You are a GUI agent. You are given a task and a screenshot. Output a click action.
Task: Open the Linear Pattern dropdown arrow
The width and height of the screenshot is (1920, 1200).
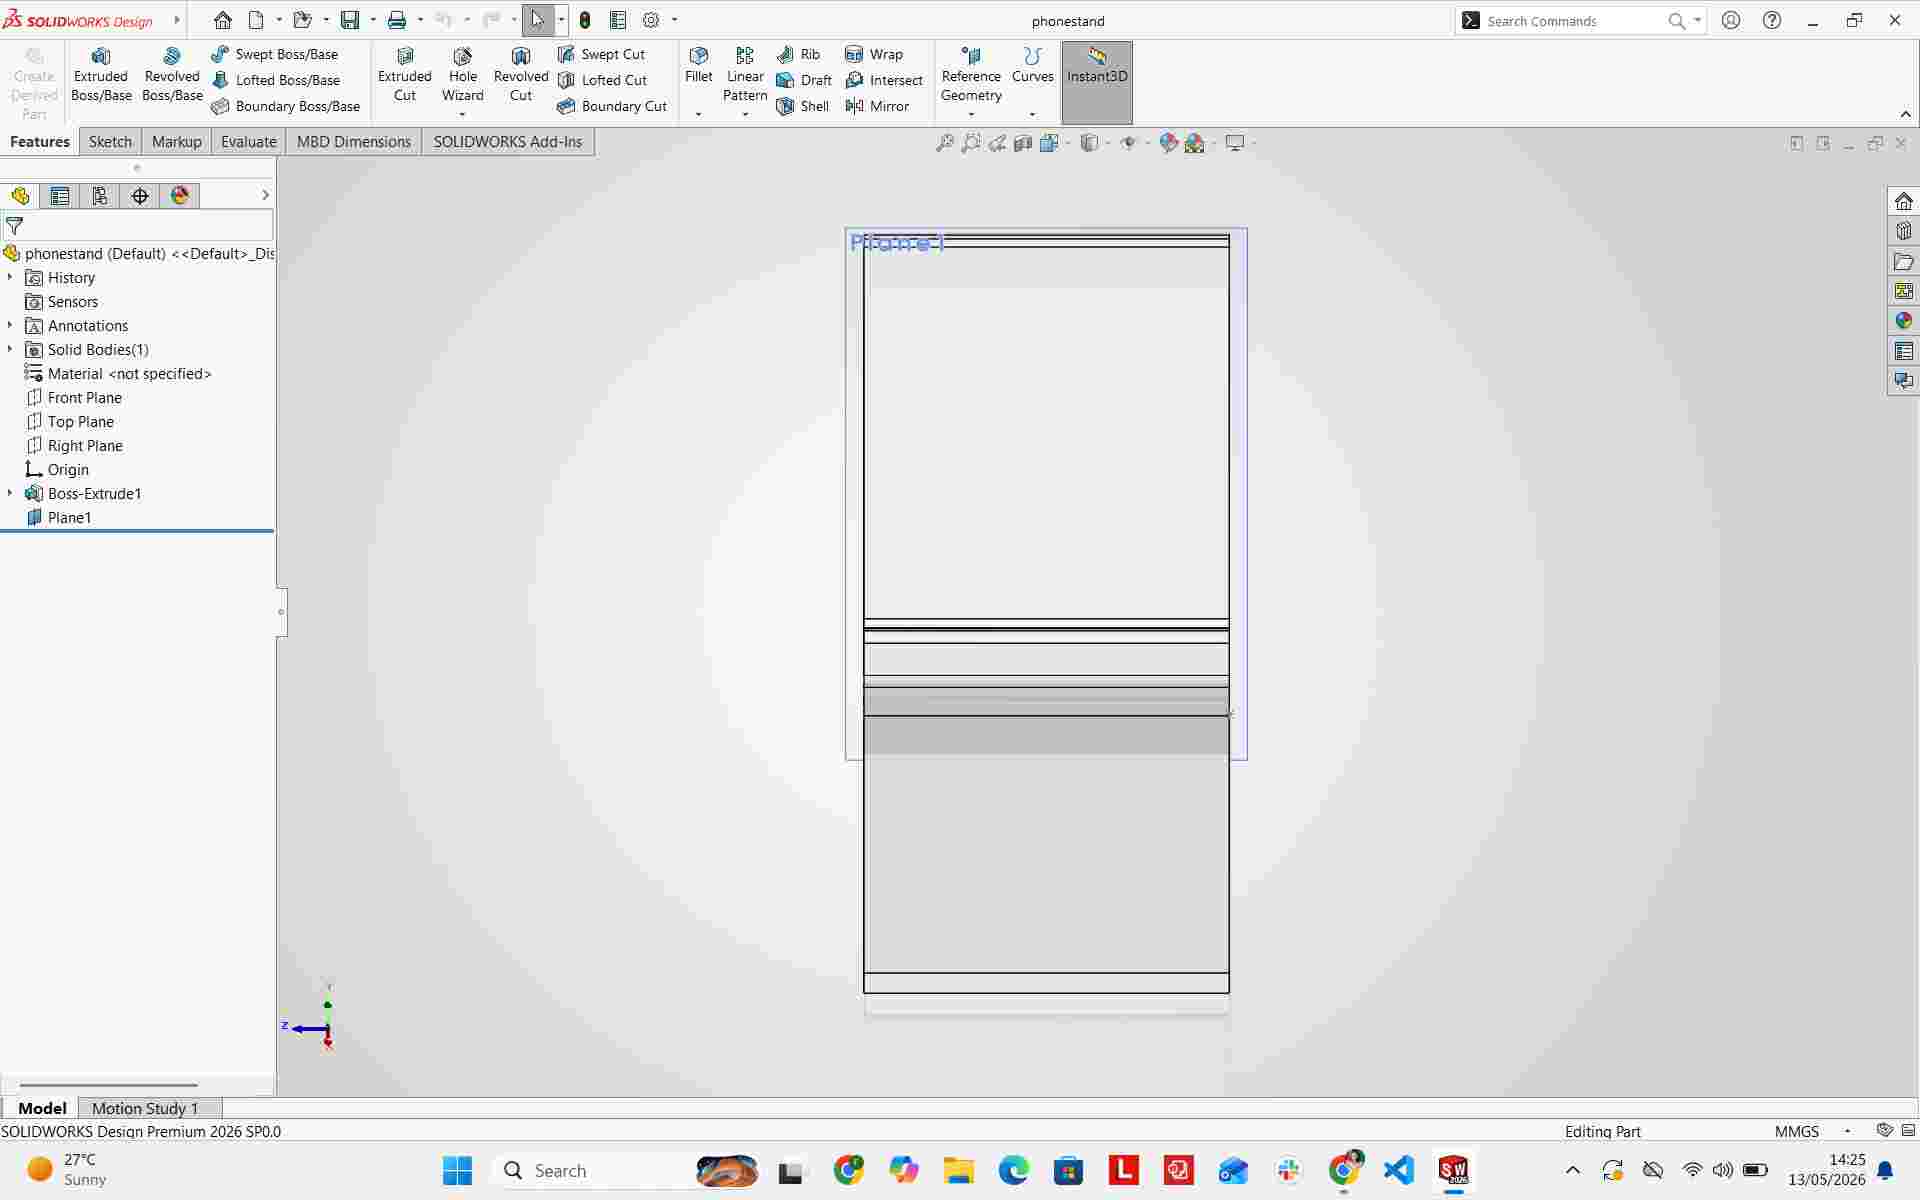coord(745,114)
